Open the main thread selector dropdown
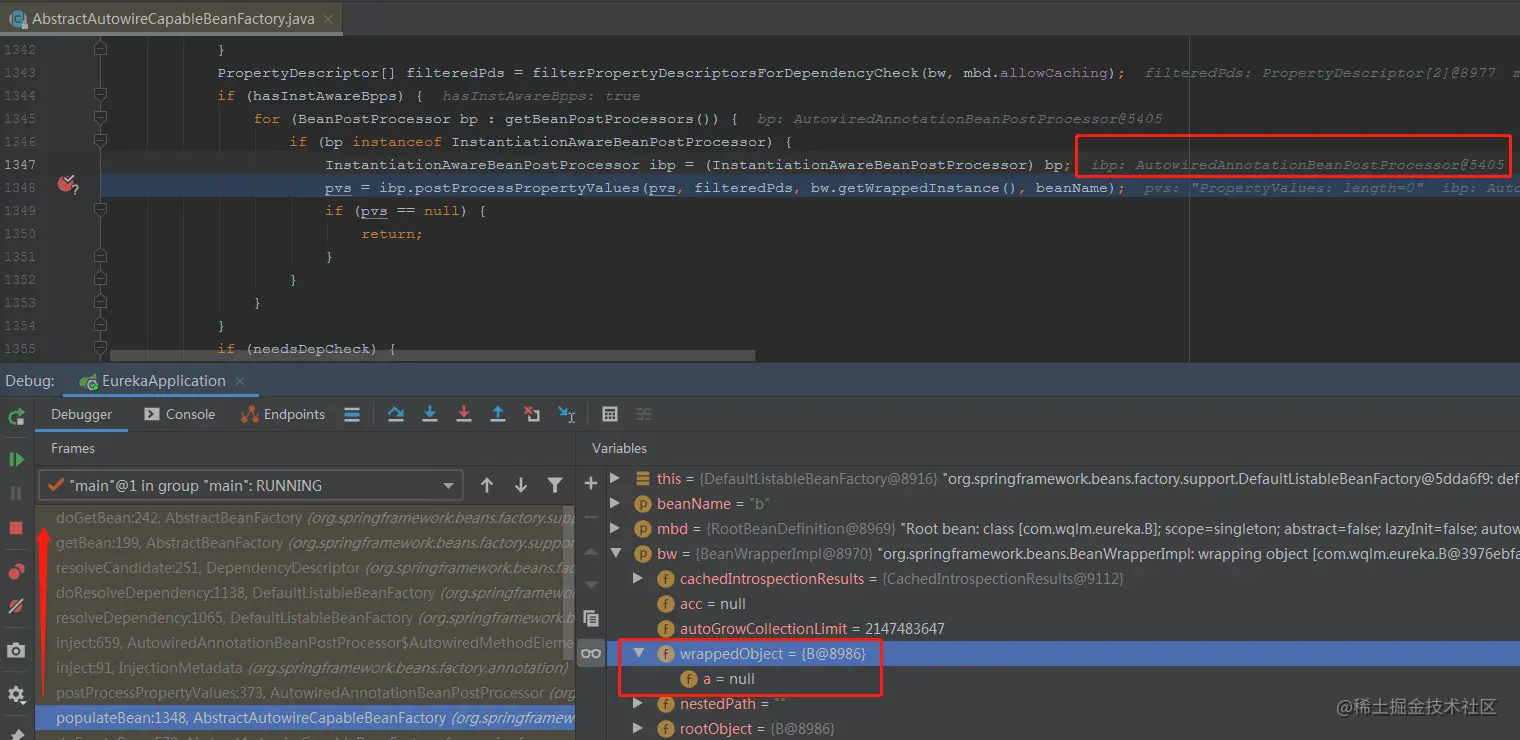This screenshot has height=740, width=1520. point(250,485)
